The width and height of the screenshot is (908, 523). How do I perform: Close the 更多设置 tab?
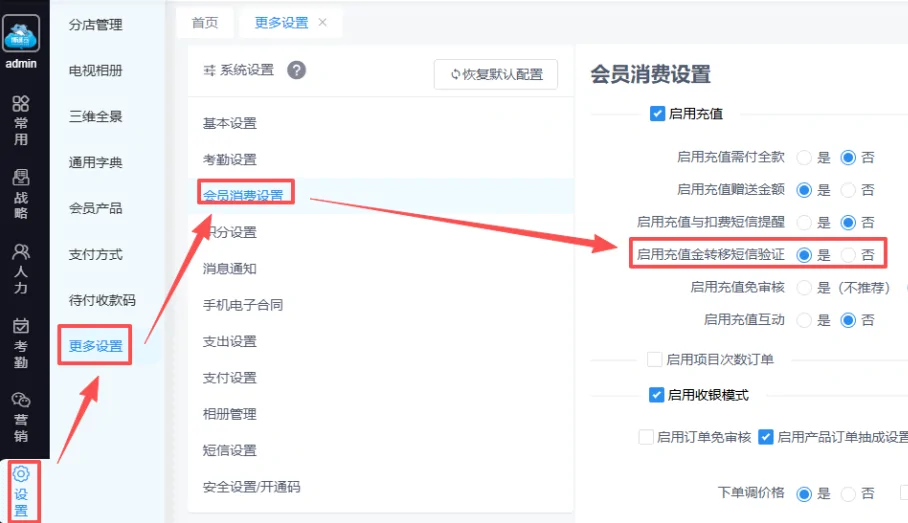pos(323,22)
